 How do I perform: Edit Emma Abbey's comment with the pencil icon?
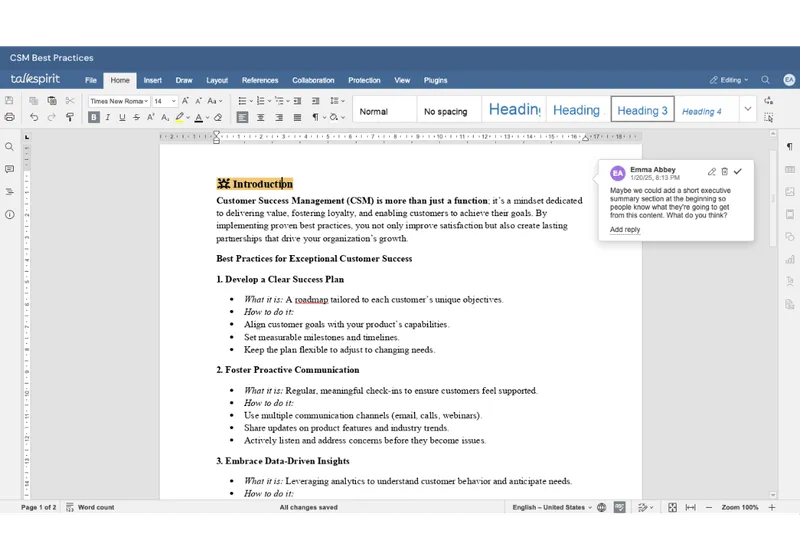[x=711, y=172]
